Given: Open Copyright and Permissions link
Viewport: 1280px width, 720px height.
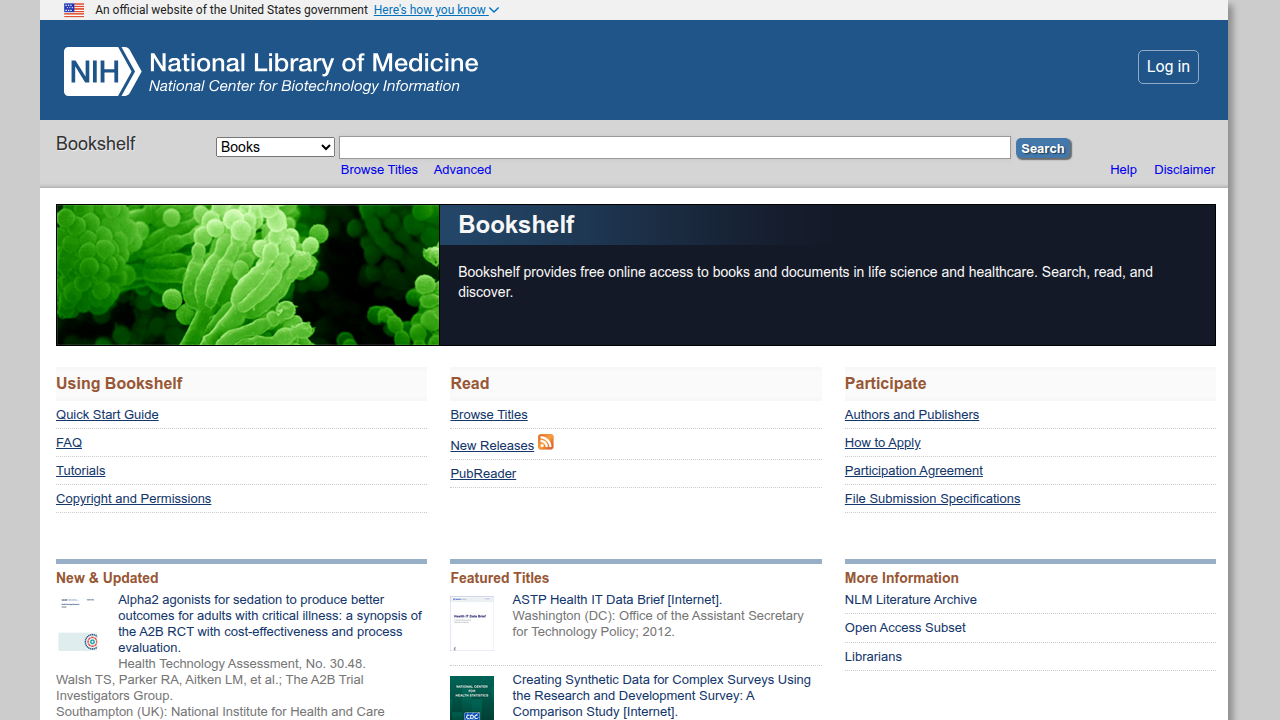Looking at the screenshot, I should [133, 499].
